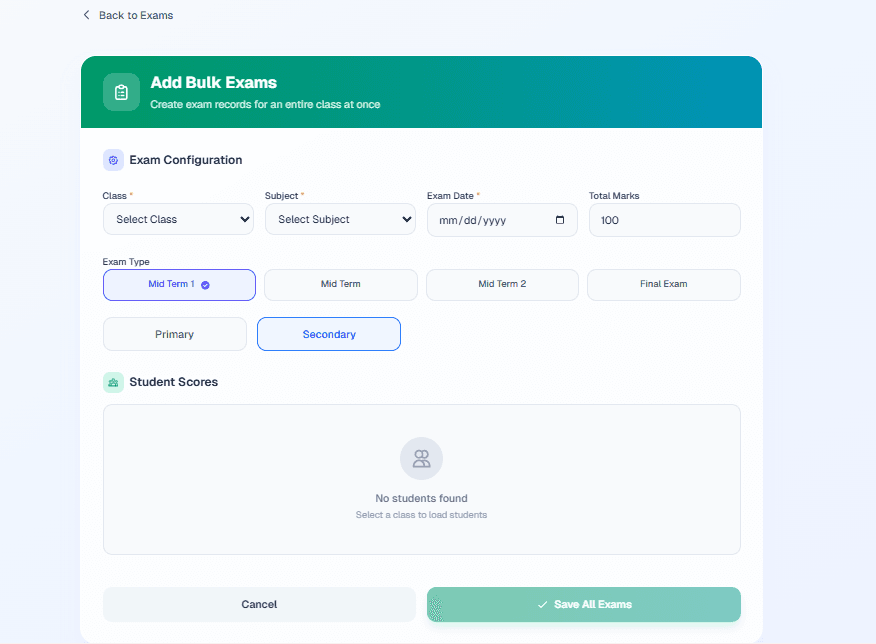This screenshot has width=876, height=644.
Task: Click the no students people icon
Action: 421,459
